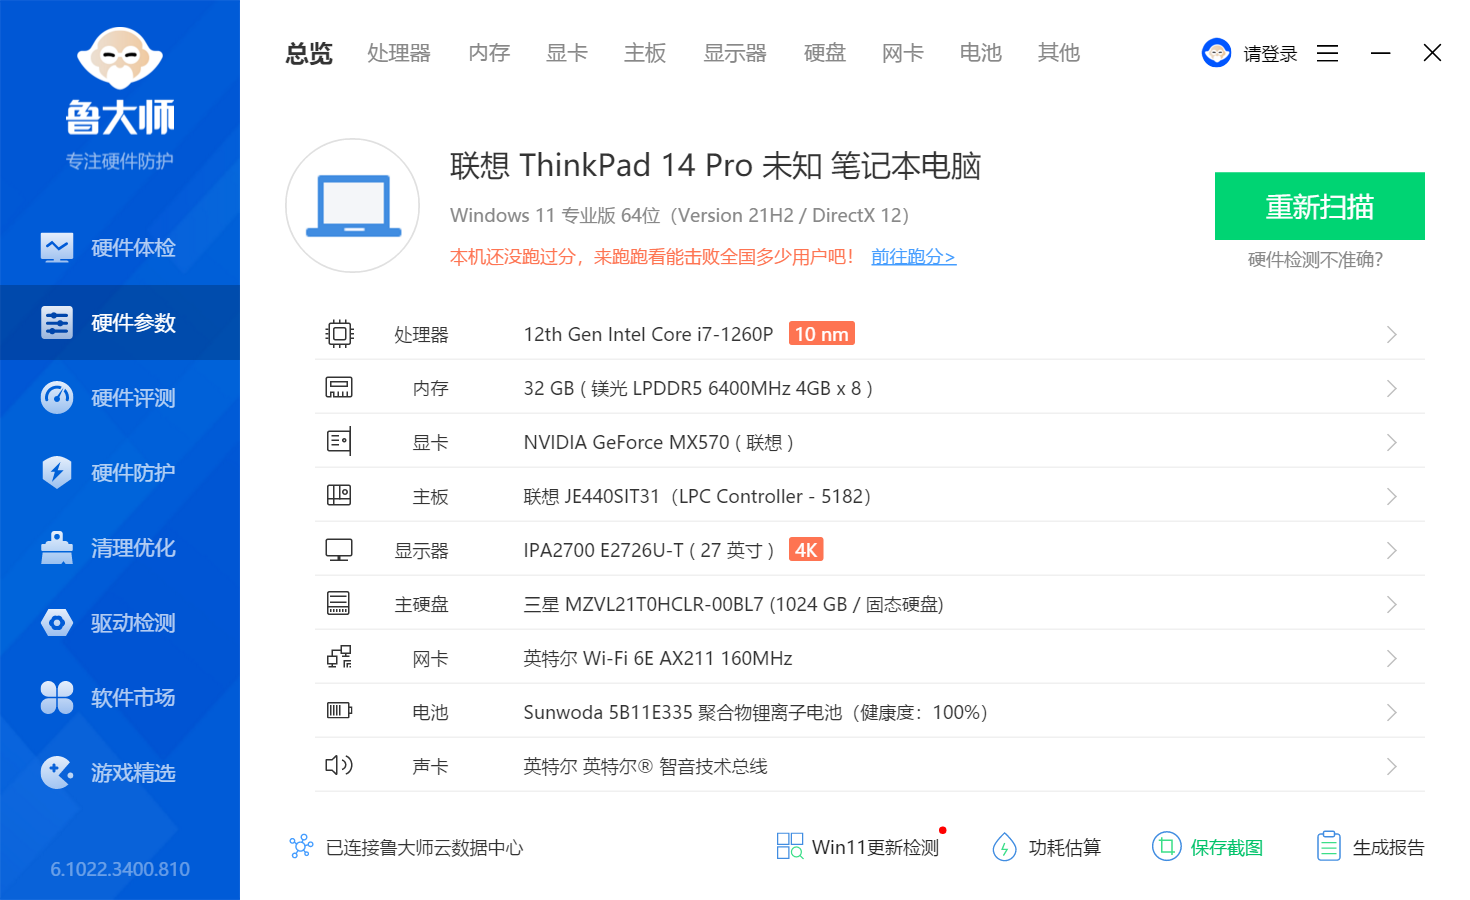This screenshot has height=900, width=1470.
Task: Expand the 主板 row chevron
Action: point(1391,496)
